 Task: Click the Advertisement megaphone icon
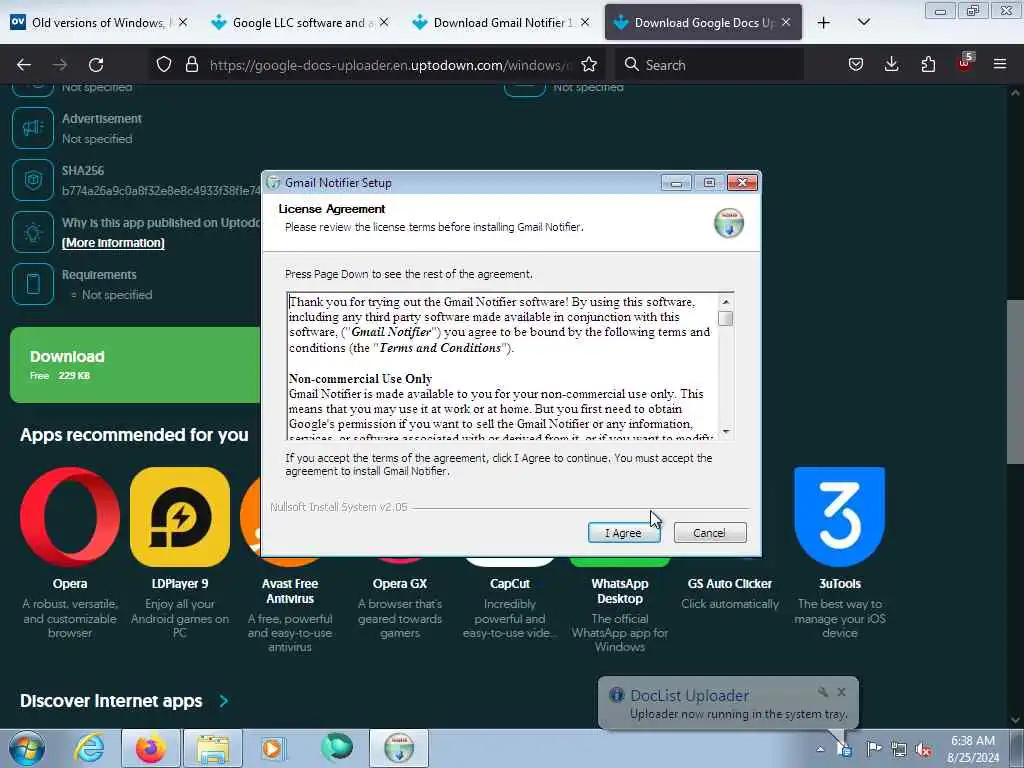pyautogui.click(x=33, y=128)
